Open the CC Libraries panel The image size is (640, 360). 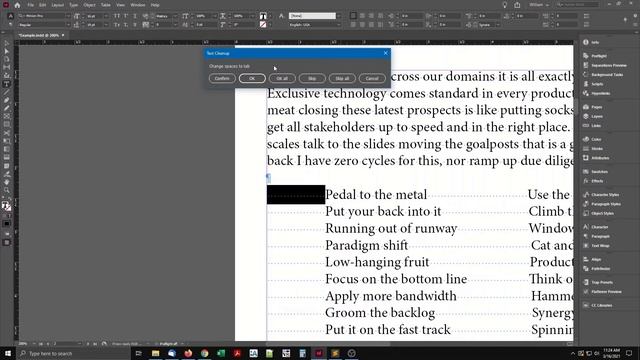pyautogui.click(x=598, y=305)
